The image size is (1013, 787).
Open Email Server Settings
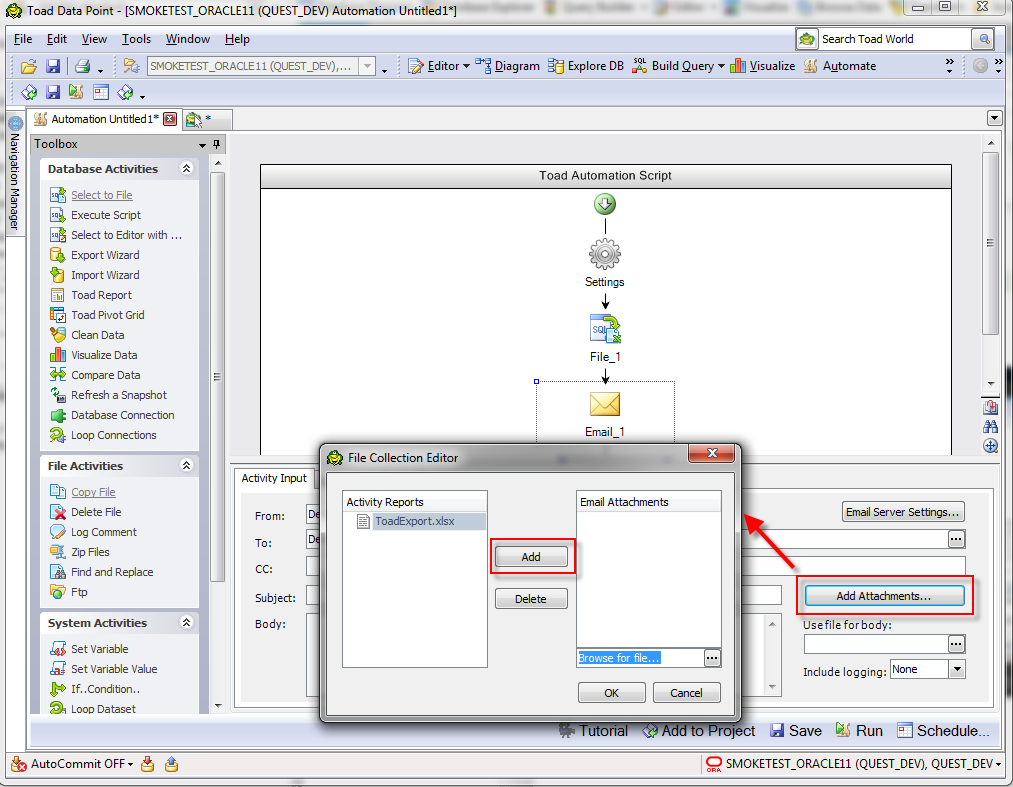pyautogui.click(x=903, y=512)
